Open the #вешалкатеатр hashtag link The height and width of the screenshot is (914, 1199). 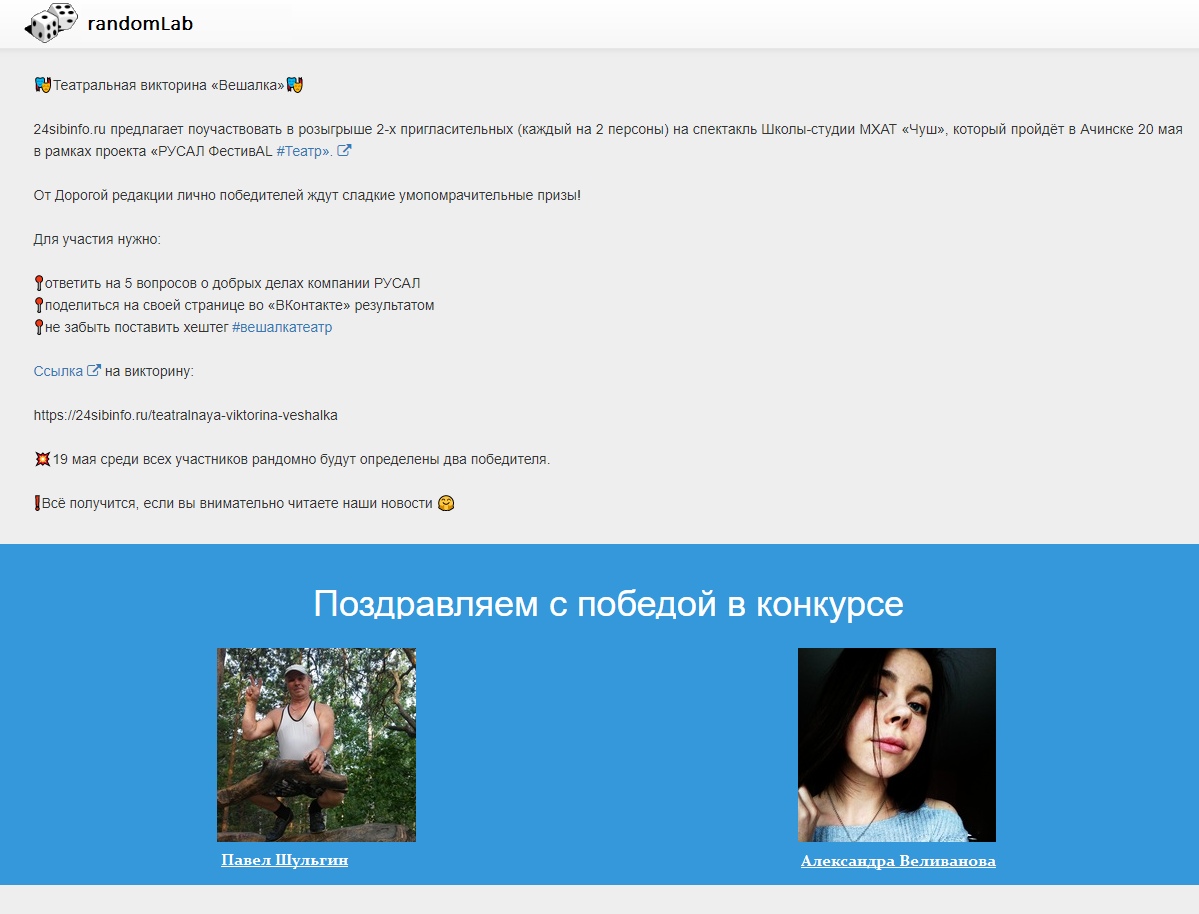click(282, 327)
